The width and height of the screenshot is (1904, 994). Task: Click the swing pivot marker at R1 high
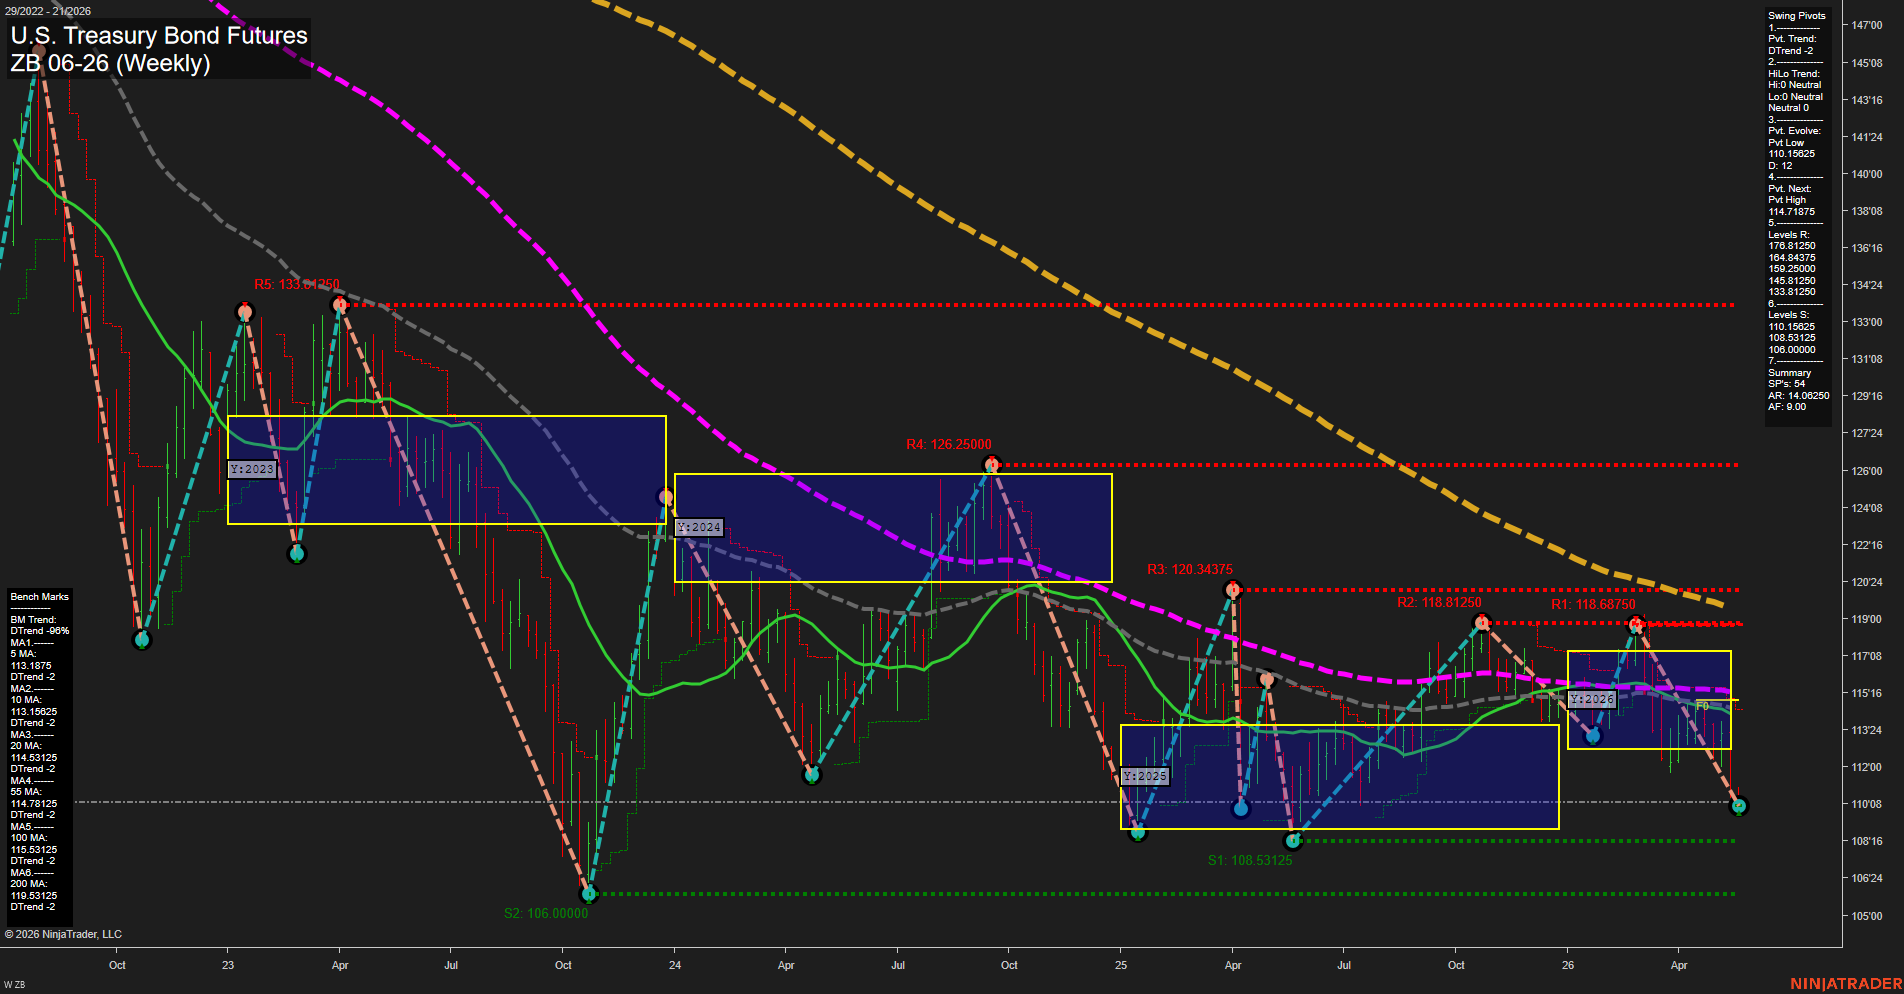point(1636,625)
